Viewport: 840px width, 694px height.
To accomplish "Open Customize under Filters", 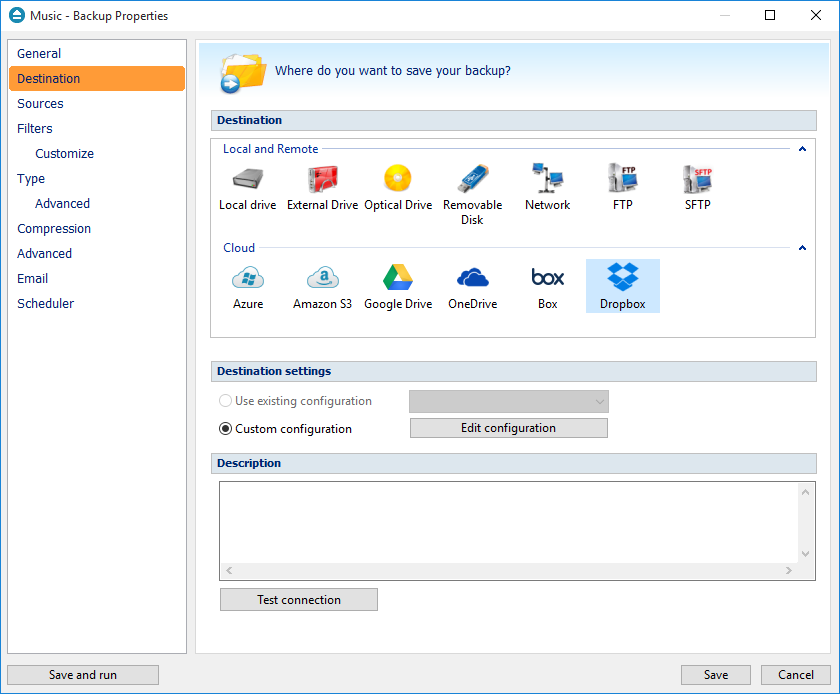I will click(x=64, y=154).
